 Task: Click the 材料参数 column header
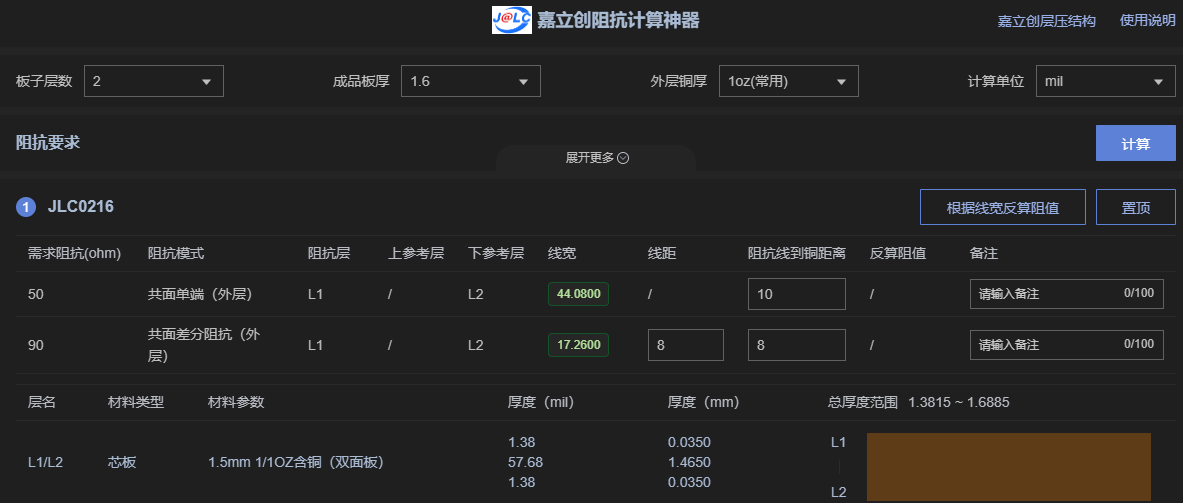(236, 403)
